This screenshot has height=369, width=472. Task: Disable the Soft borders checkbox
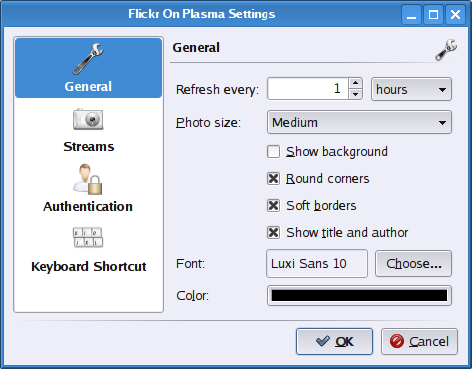pos(273,206)
